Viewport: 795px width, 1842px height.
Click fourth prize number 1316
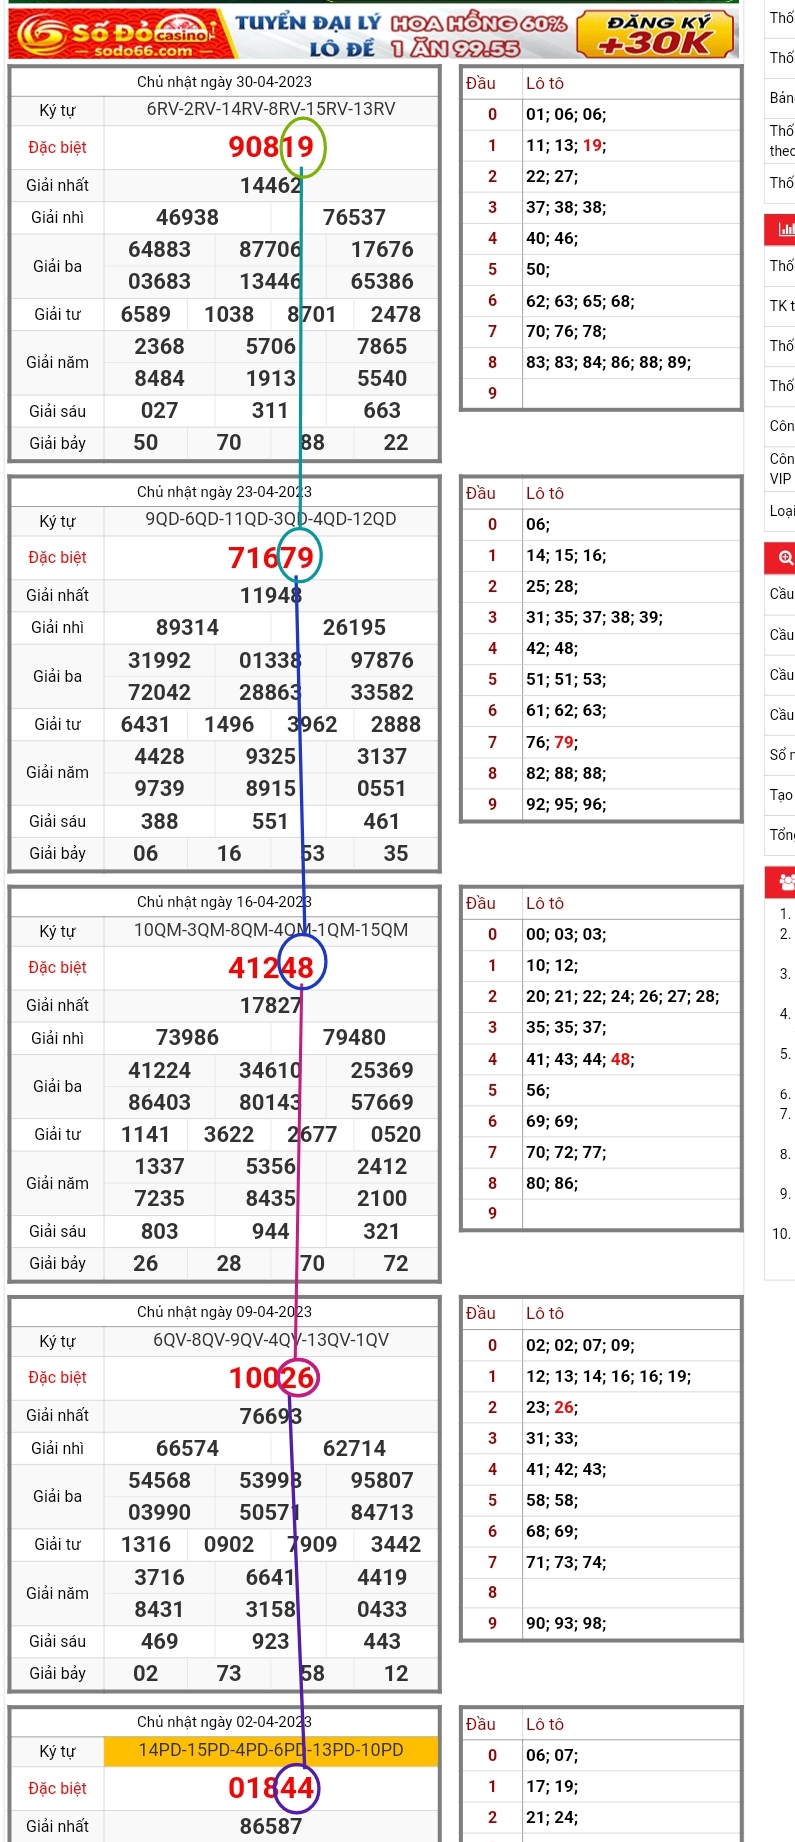point(146,1544)
